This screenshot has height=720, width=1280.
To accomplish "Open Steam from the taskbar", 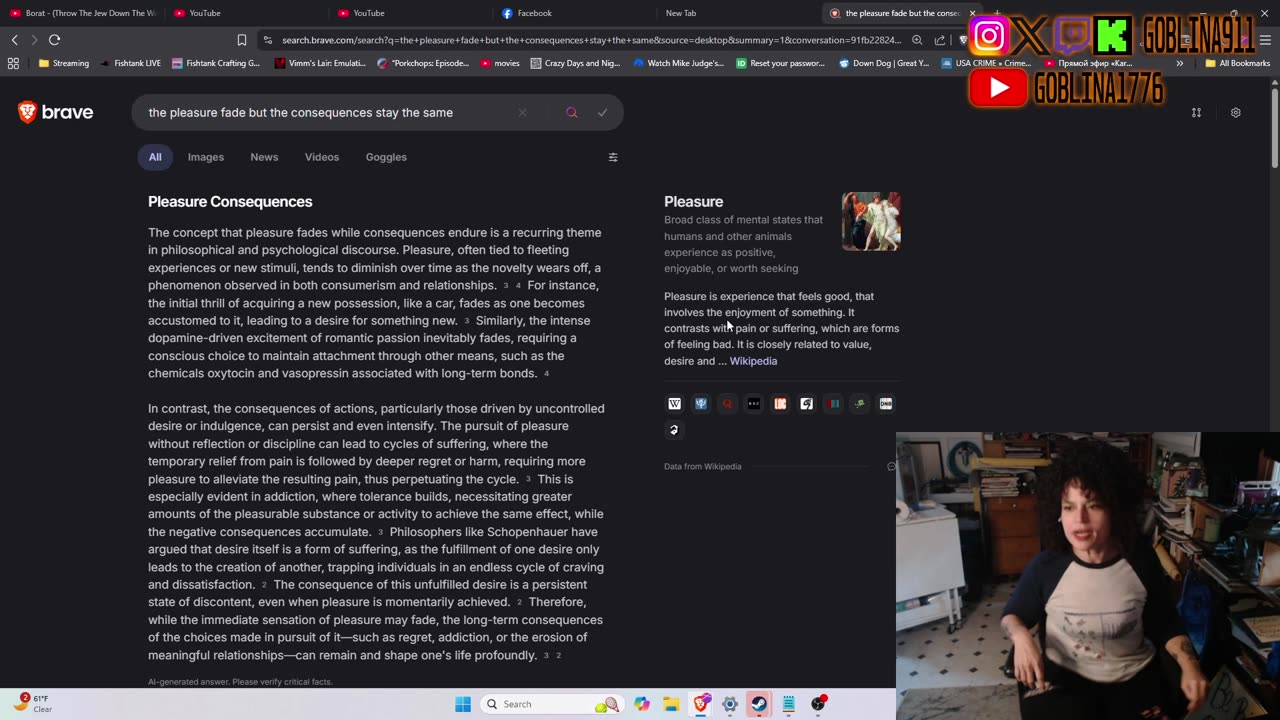I will [x=759, y=704].
